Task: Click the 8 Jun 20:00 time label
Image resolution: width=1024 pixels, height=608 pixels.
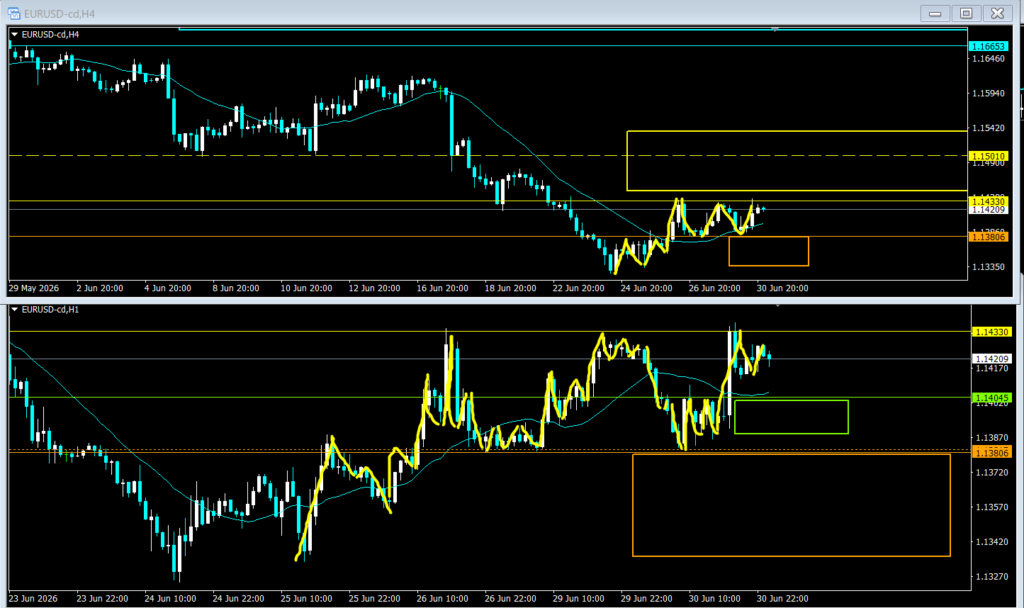Action: [236, 288]
